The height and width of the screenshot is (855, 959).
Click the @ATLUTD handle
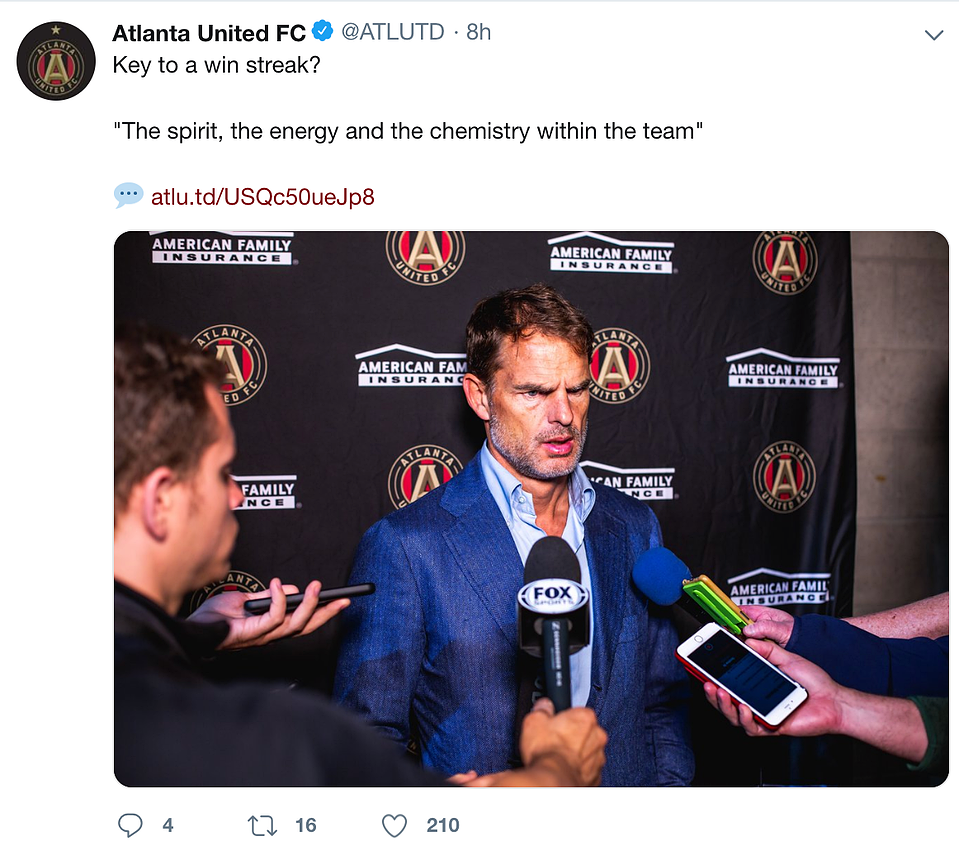[x=393, y=32]
